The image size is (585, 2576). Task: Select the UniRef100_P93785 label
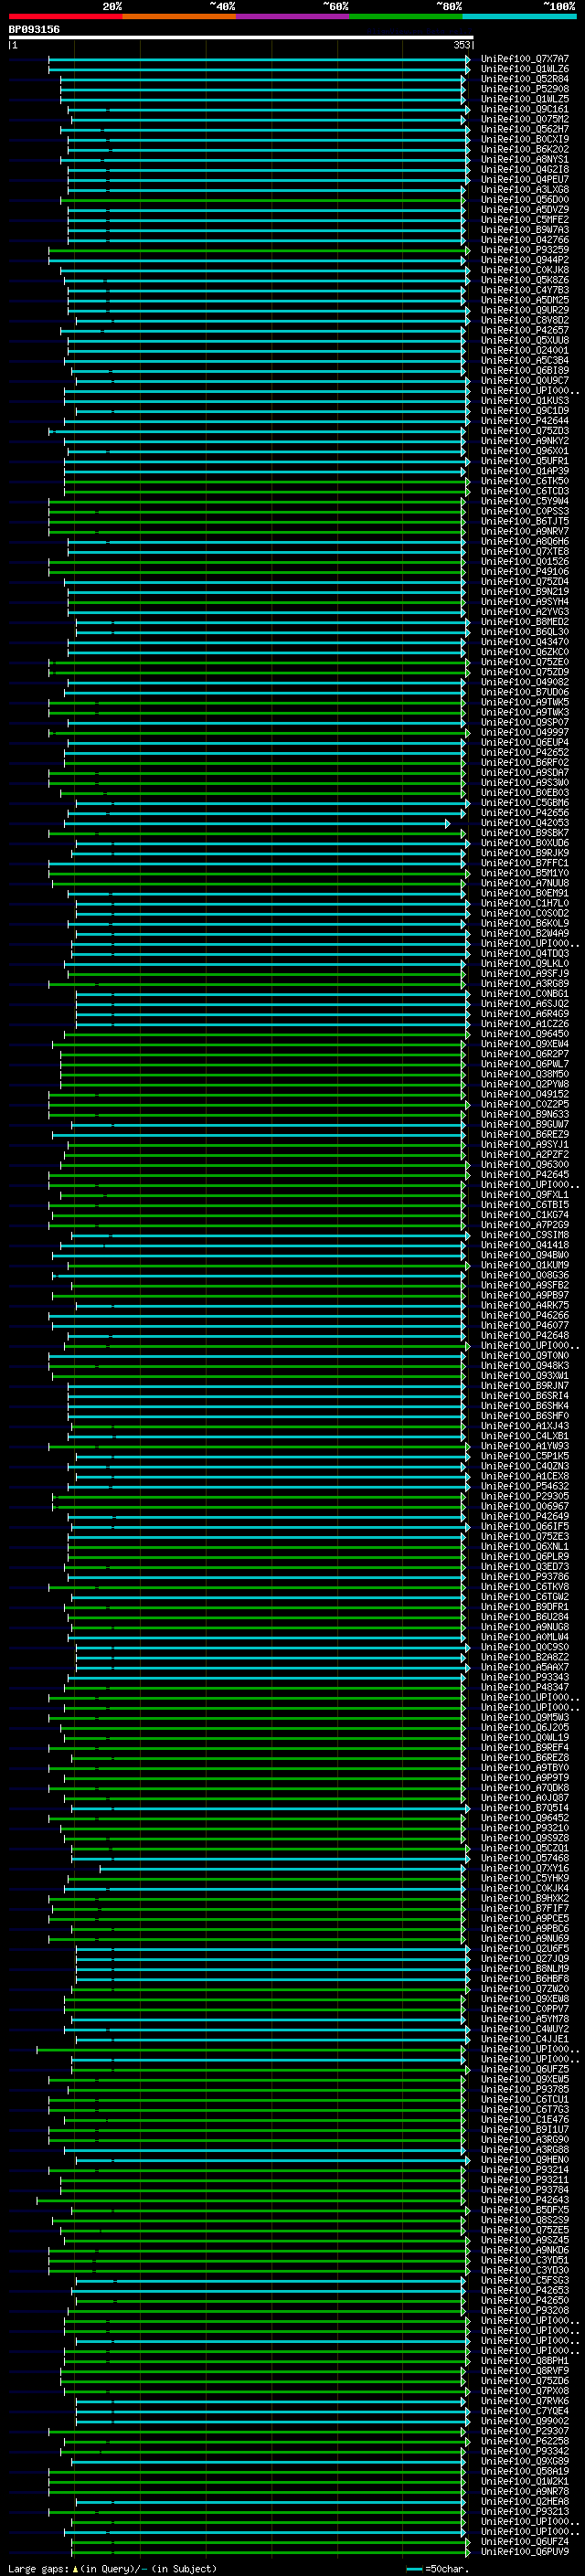click(524, 2089)
